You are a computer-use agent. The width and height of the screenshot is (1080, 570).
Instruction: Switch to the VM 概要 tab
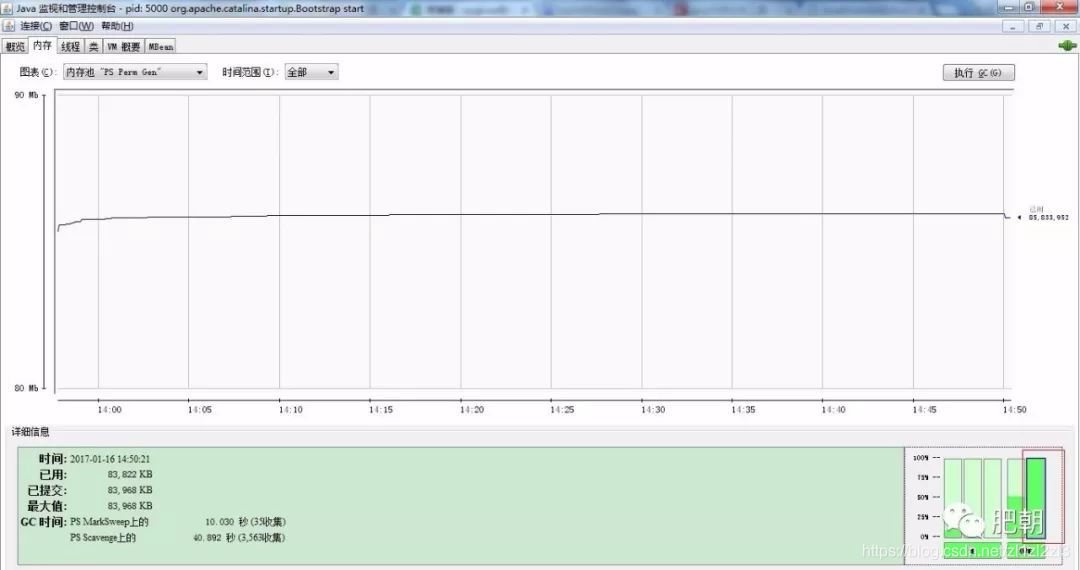coord(124,47)
